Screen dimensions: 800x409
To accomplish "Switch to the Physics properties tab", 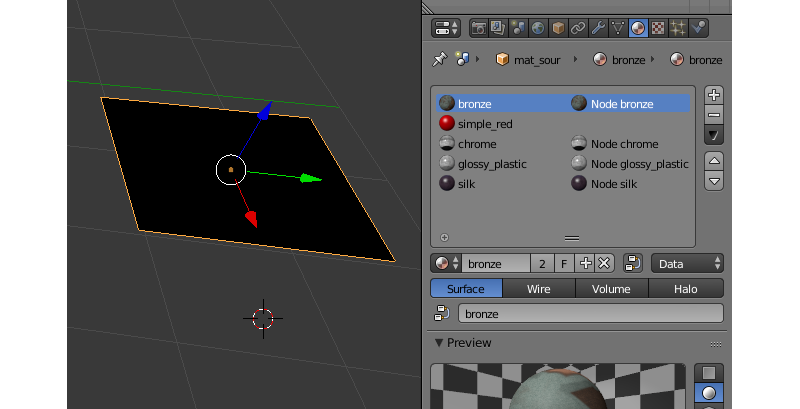I will (x=698, y=28).
